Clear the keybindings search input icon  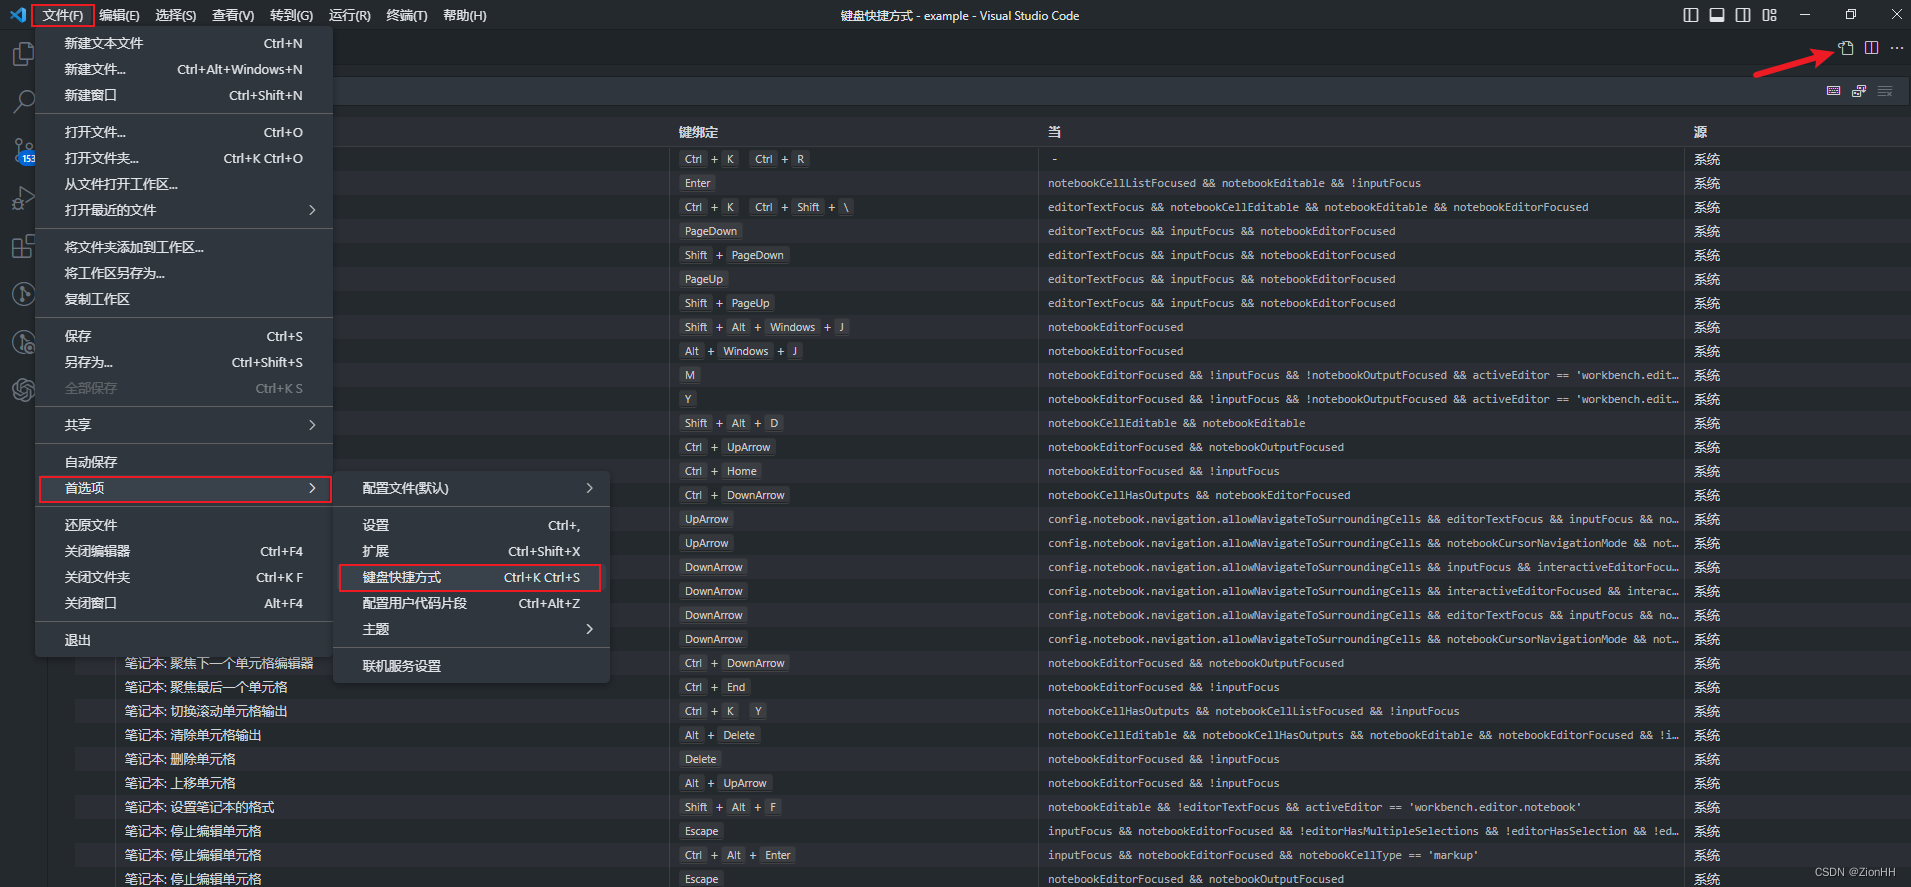coord(1885,91)
